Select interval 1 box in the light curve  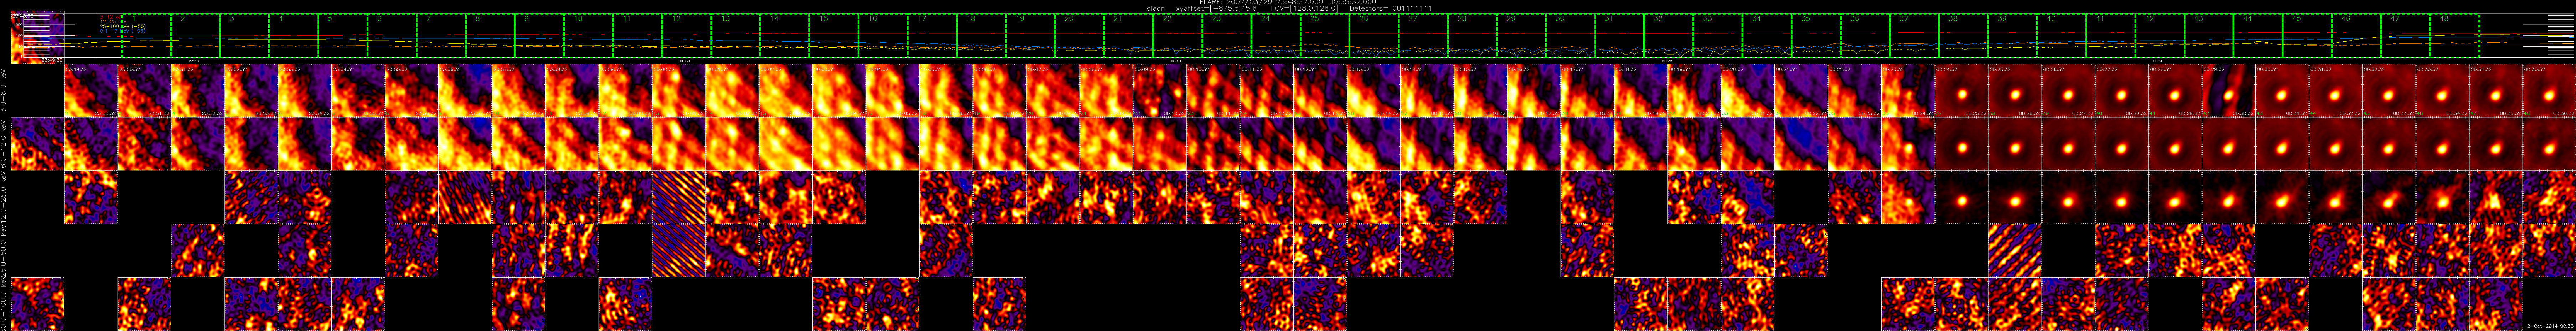147,36
